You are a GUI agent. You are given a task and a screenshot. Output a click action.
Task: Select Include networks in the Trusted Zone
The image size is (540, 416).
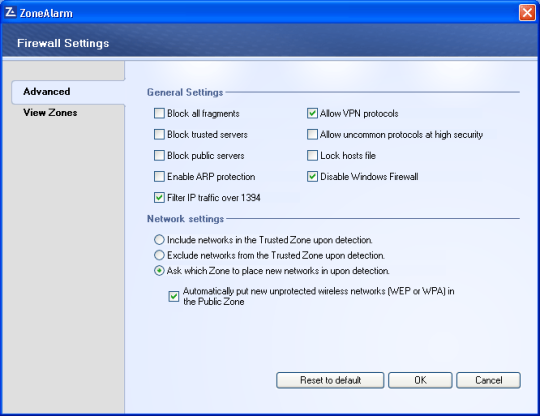[x=159, y=240]
